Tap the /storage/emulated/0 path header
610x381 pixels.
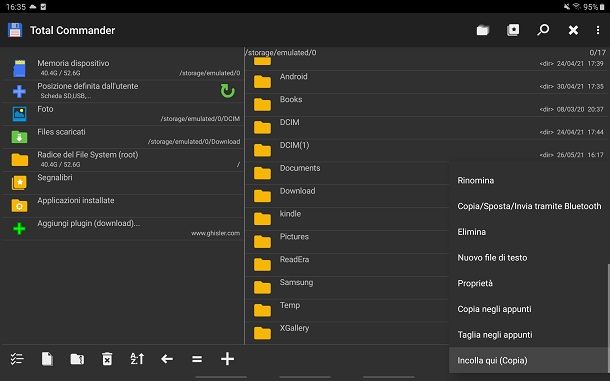[x=281, y=53]
